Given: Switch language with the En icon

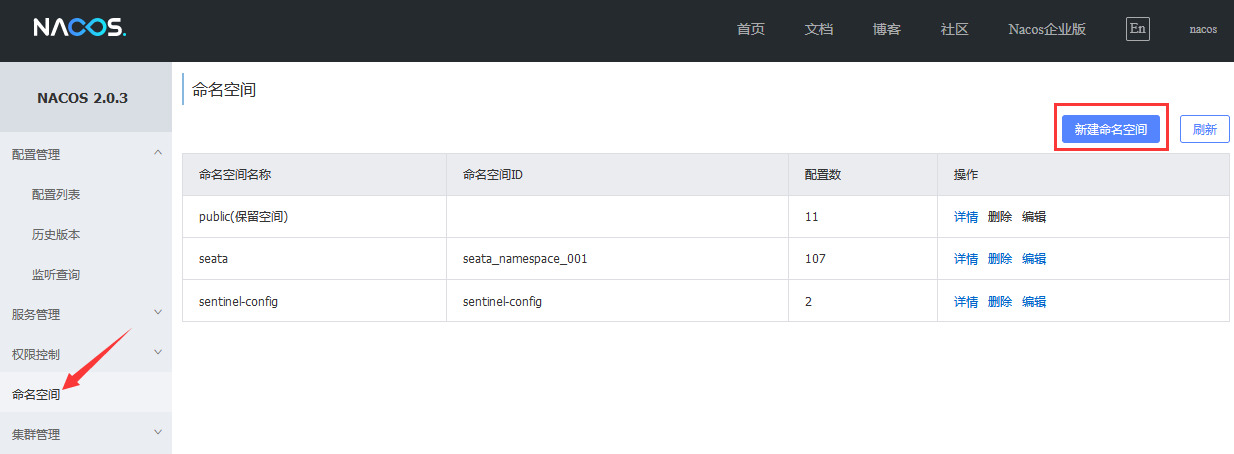Looking at the screenshot, I should pos(1137,28).
